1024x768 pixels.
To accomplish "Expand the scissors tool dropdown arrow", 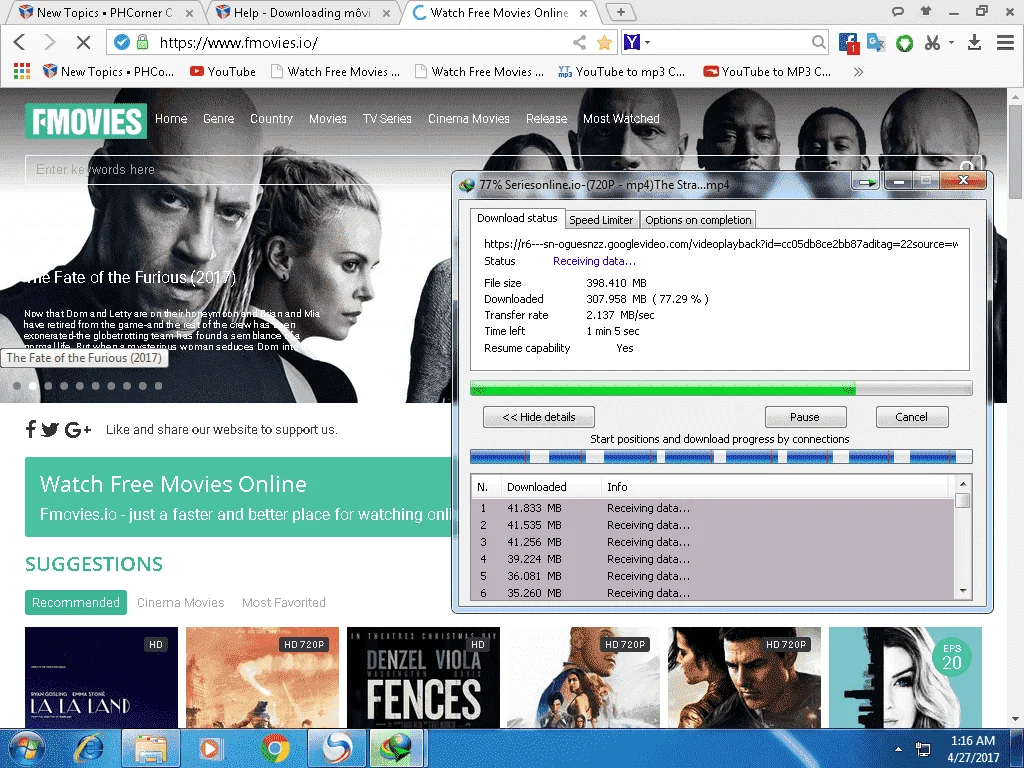I will coord(951,42).
